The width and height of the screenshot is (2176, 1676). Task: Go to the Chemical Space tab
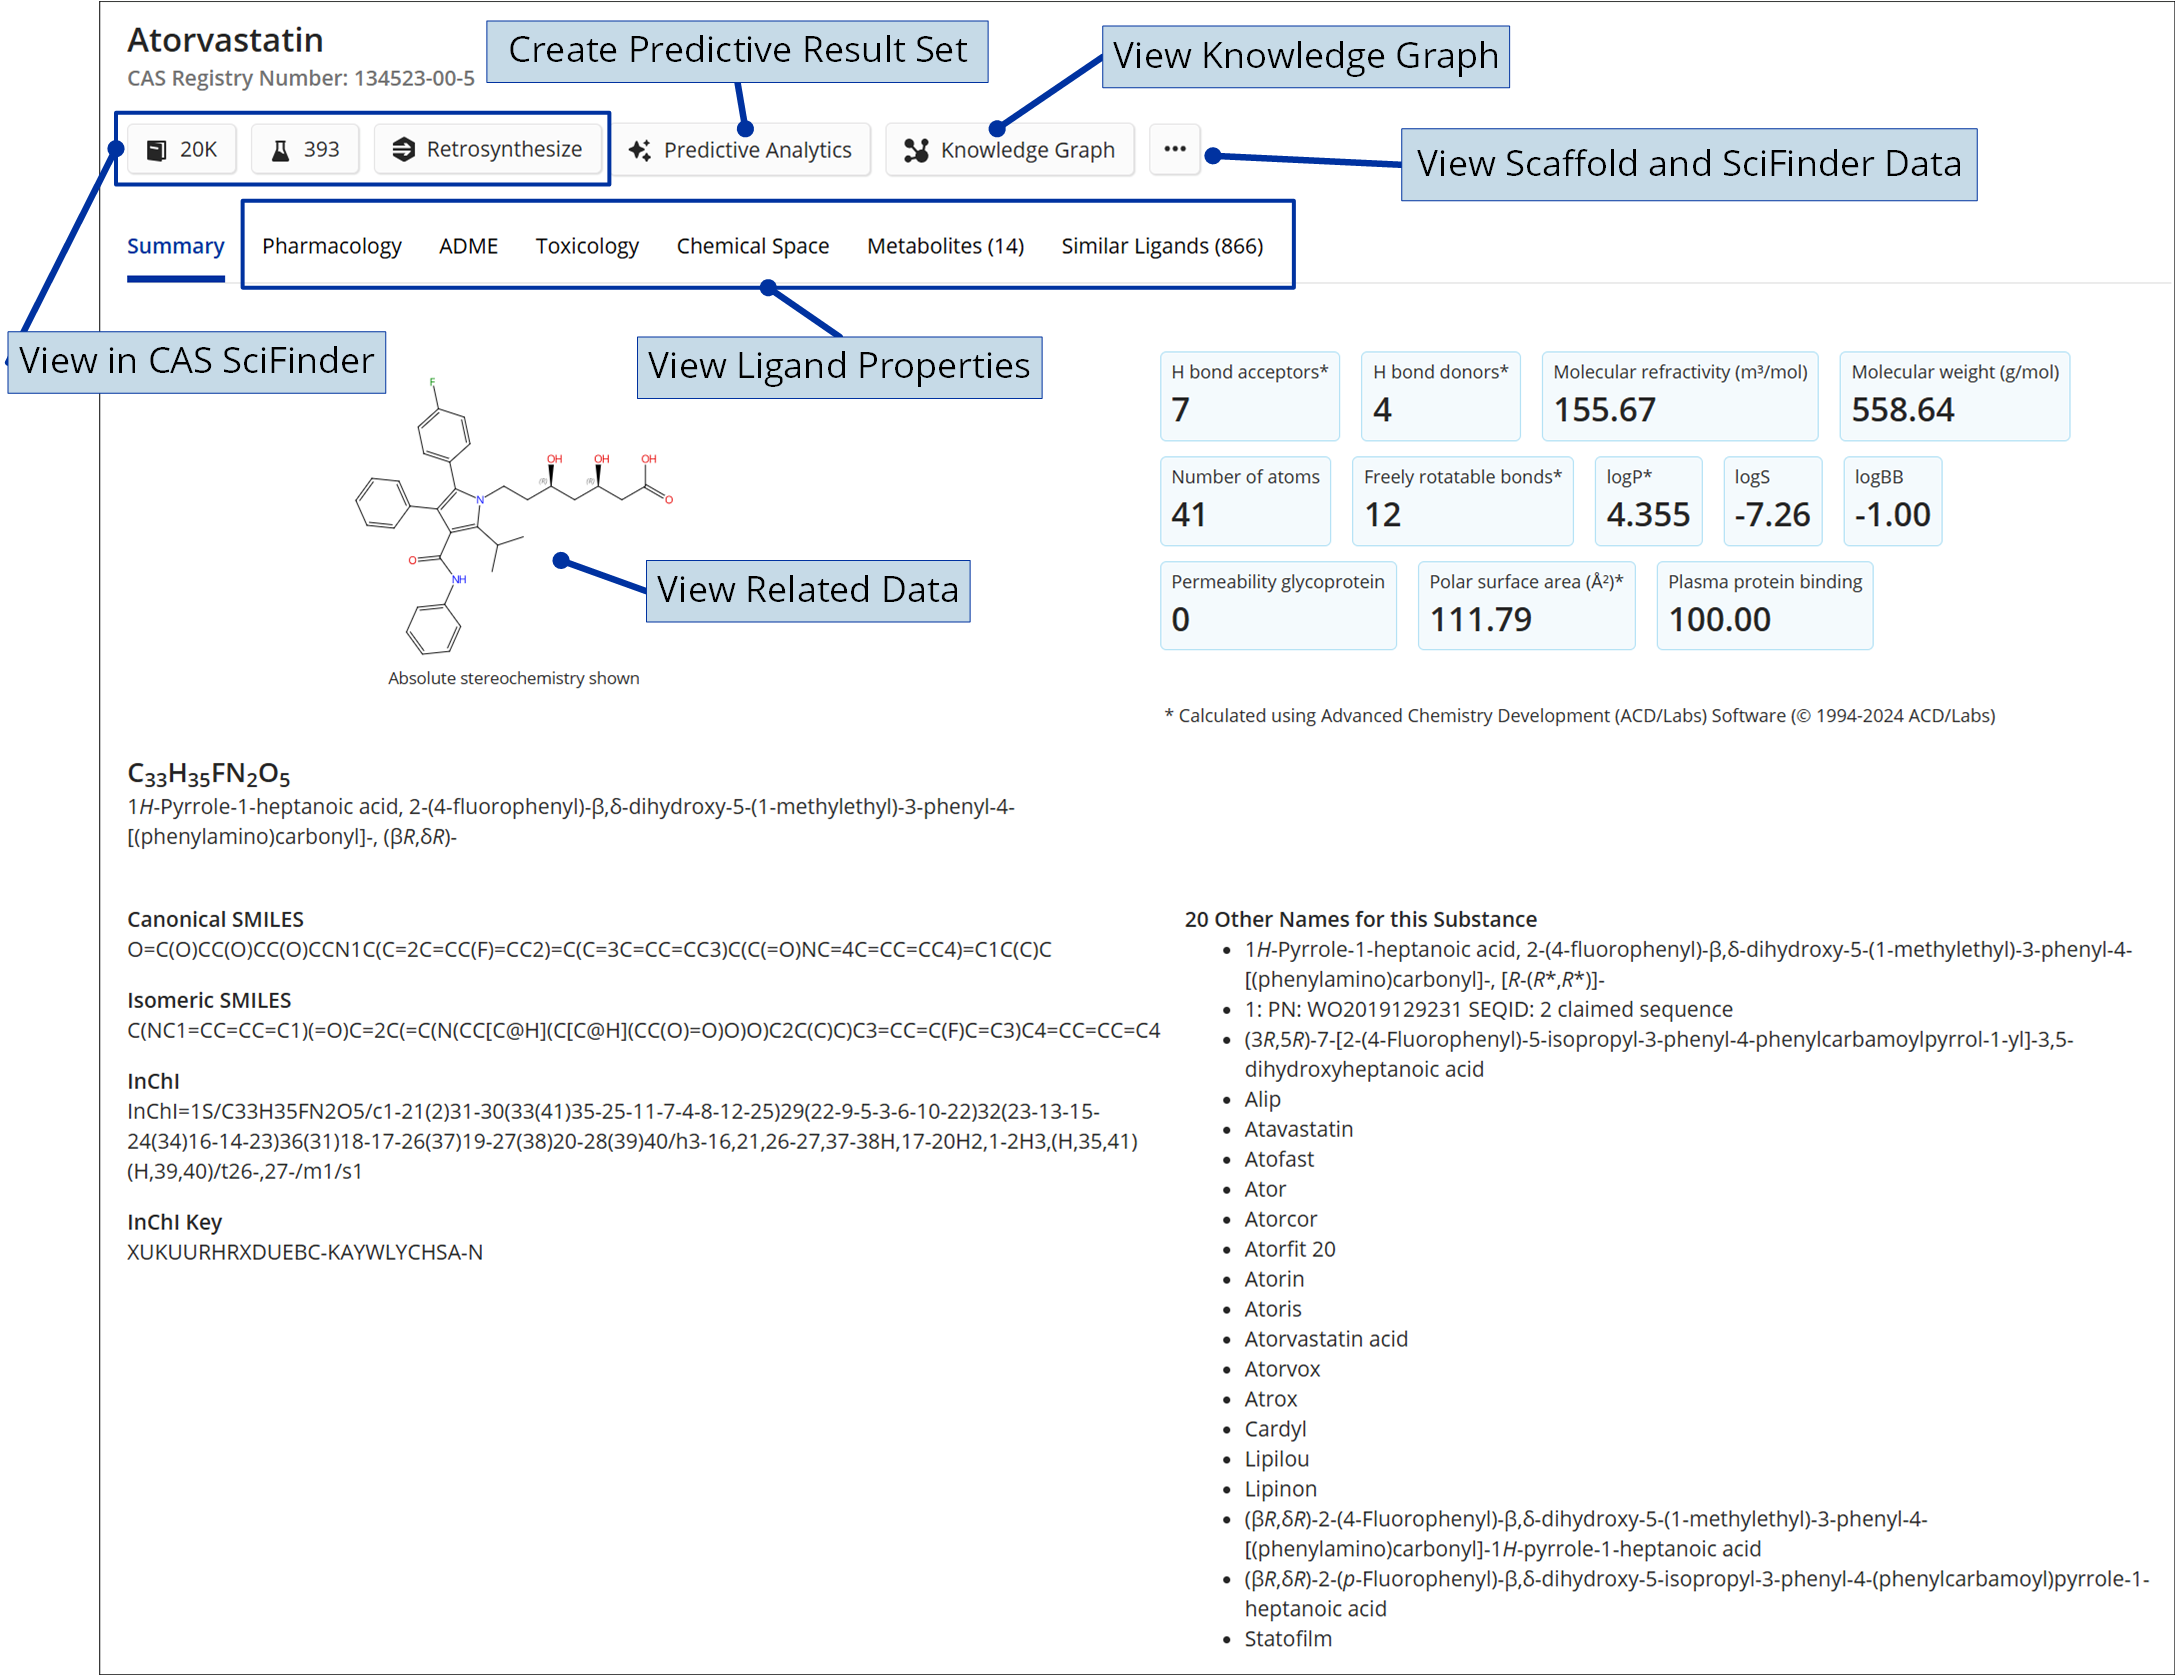pyautogui.click(x=752, y=246)
